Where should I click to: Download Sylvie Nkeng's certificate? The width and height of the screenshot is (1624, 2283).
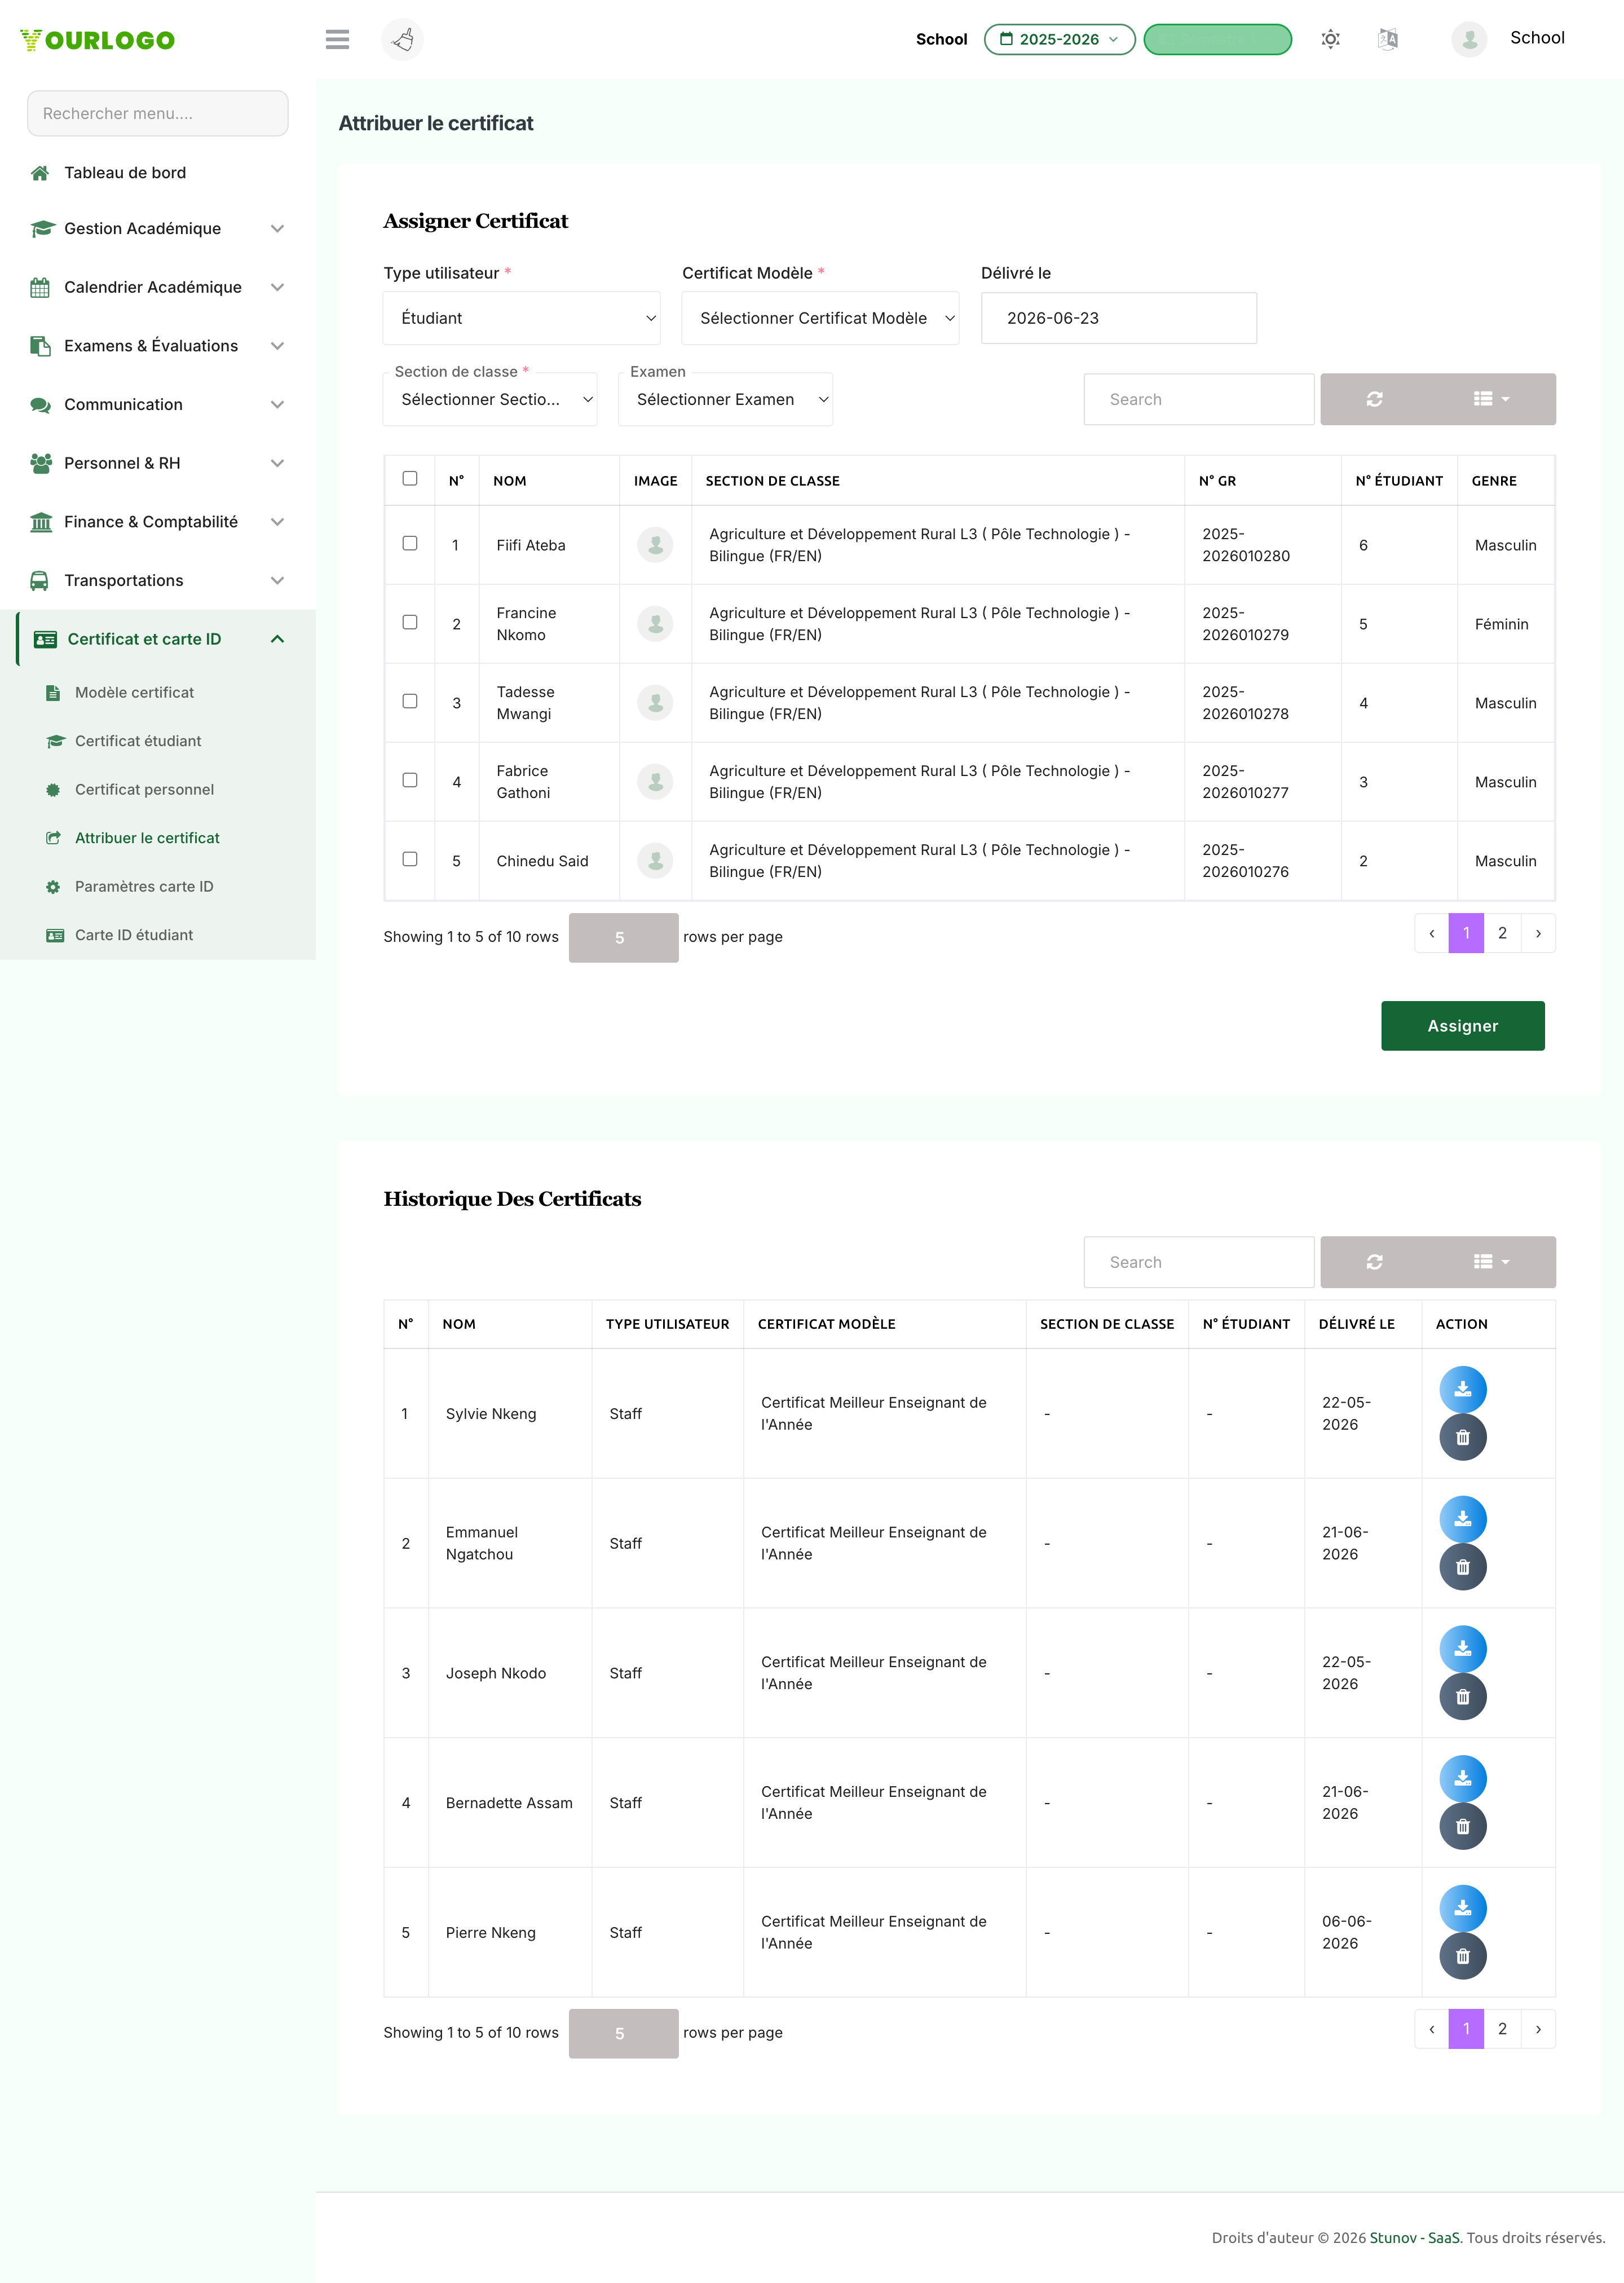pos(1462,1390)
